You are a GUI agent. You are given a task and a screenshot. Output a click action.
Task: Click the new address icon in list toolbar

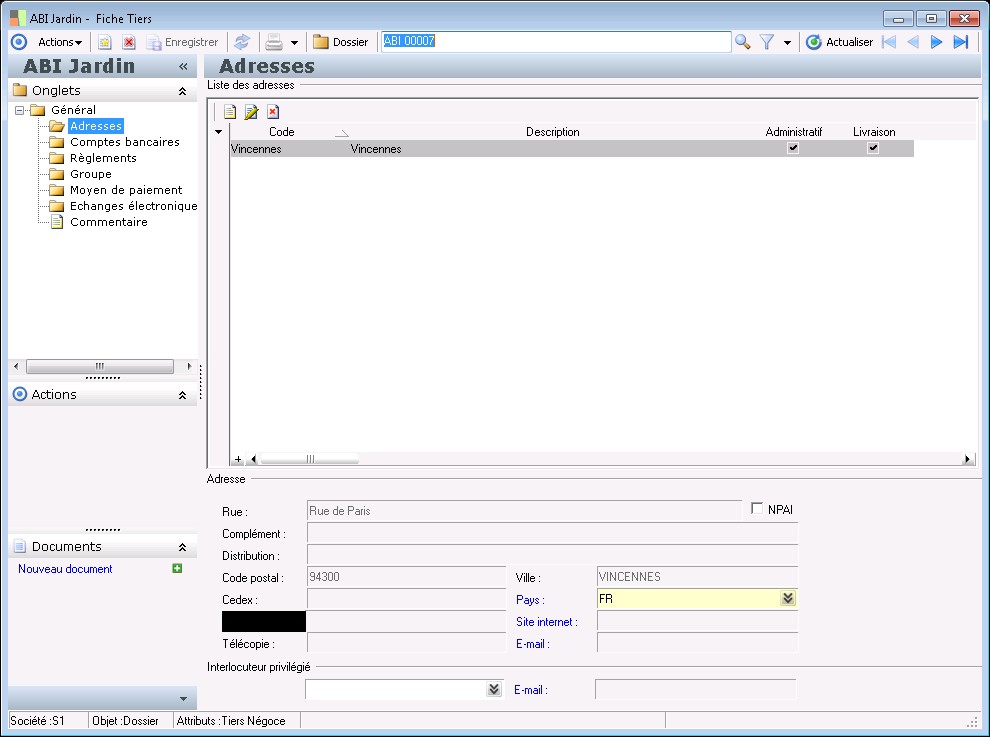point(230,112)
